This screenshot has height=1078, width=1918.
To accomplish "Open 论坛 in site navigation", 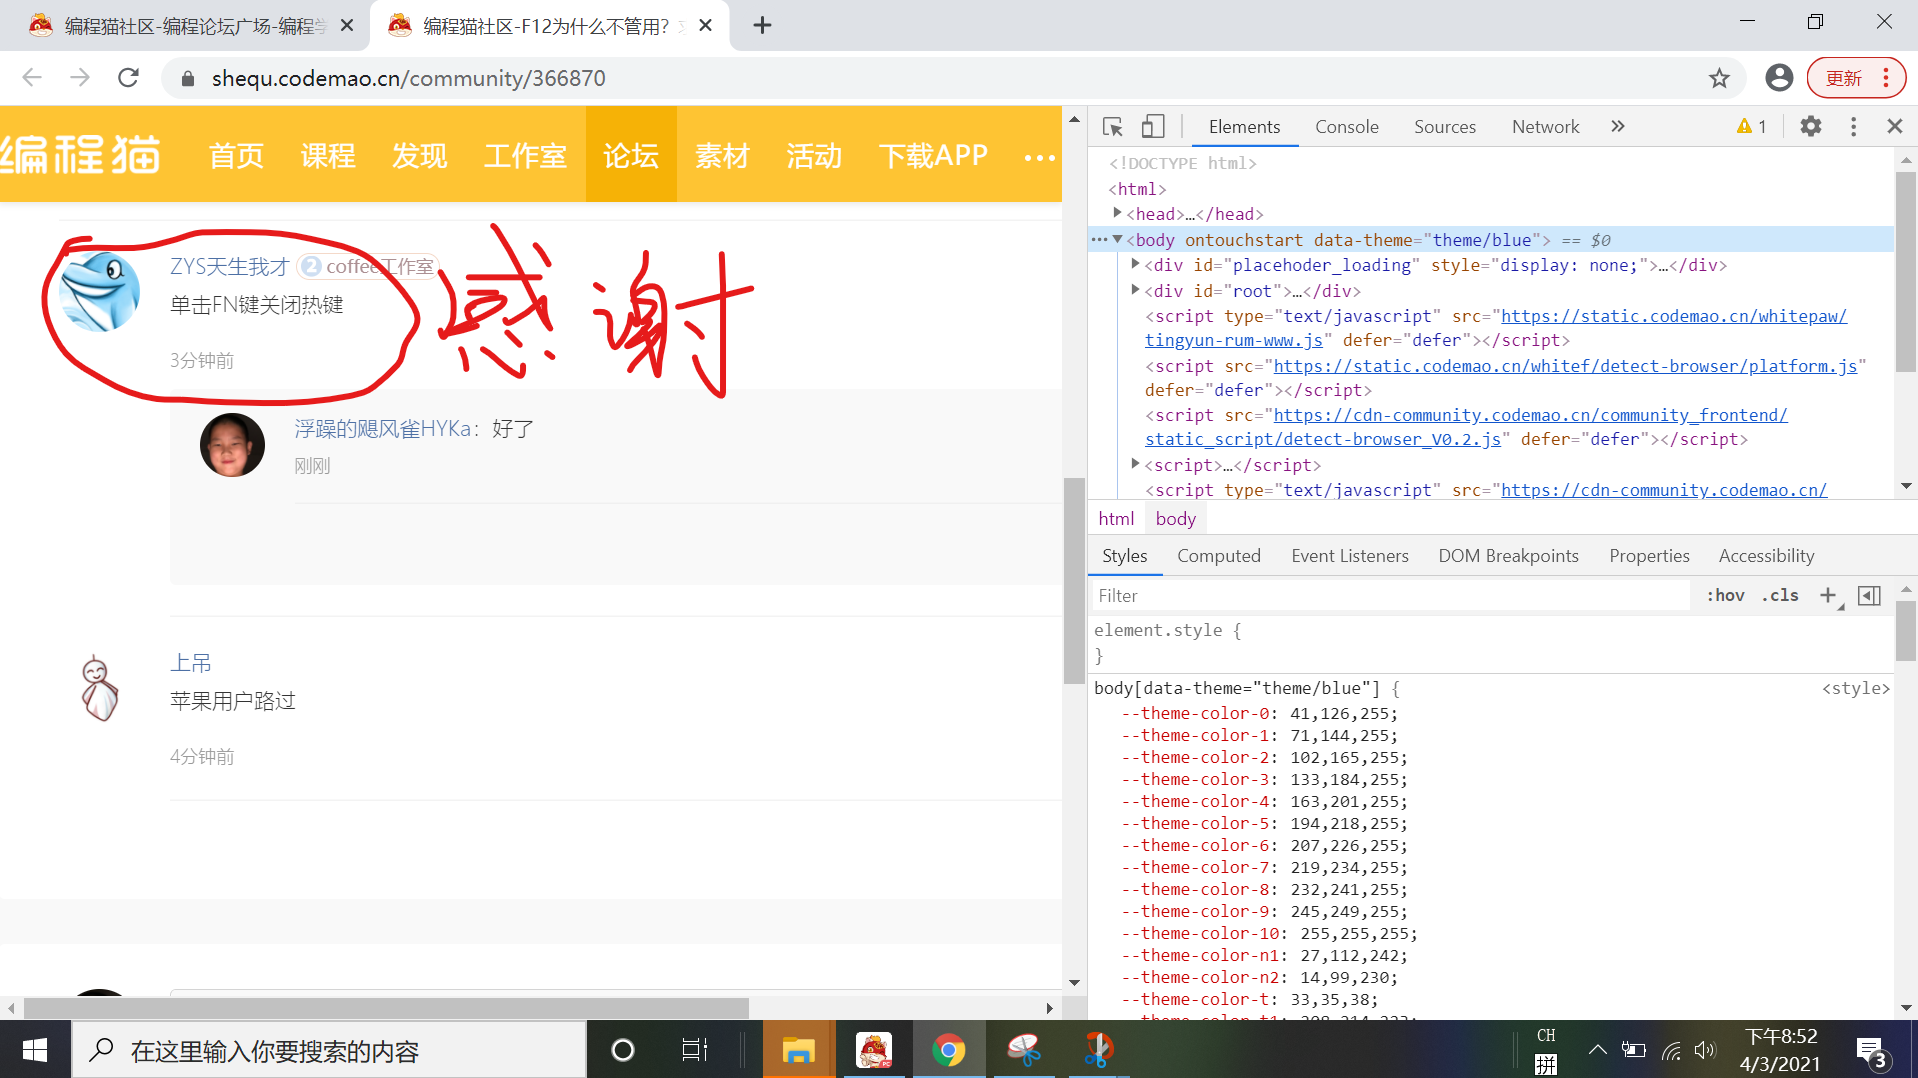I will point(631,155).
